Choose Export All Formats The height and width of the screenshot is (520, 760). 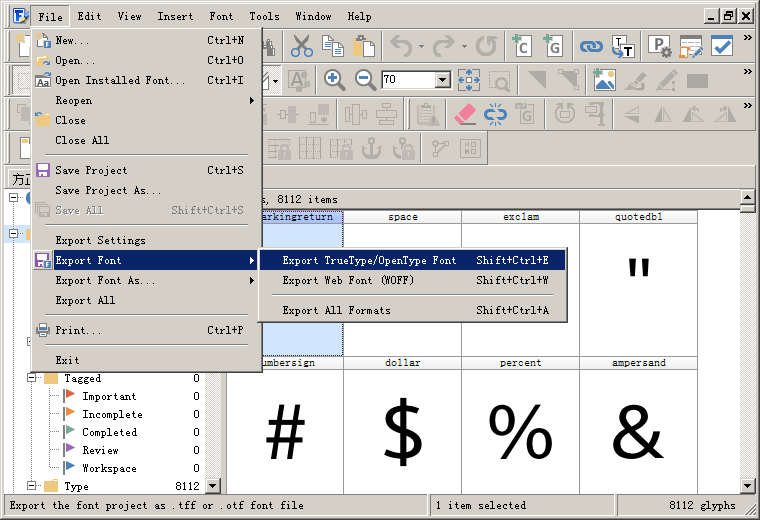[412, 310]
